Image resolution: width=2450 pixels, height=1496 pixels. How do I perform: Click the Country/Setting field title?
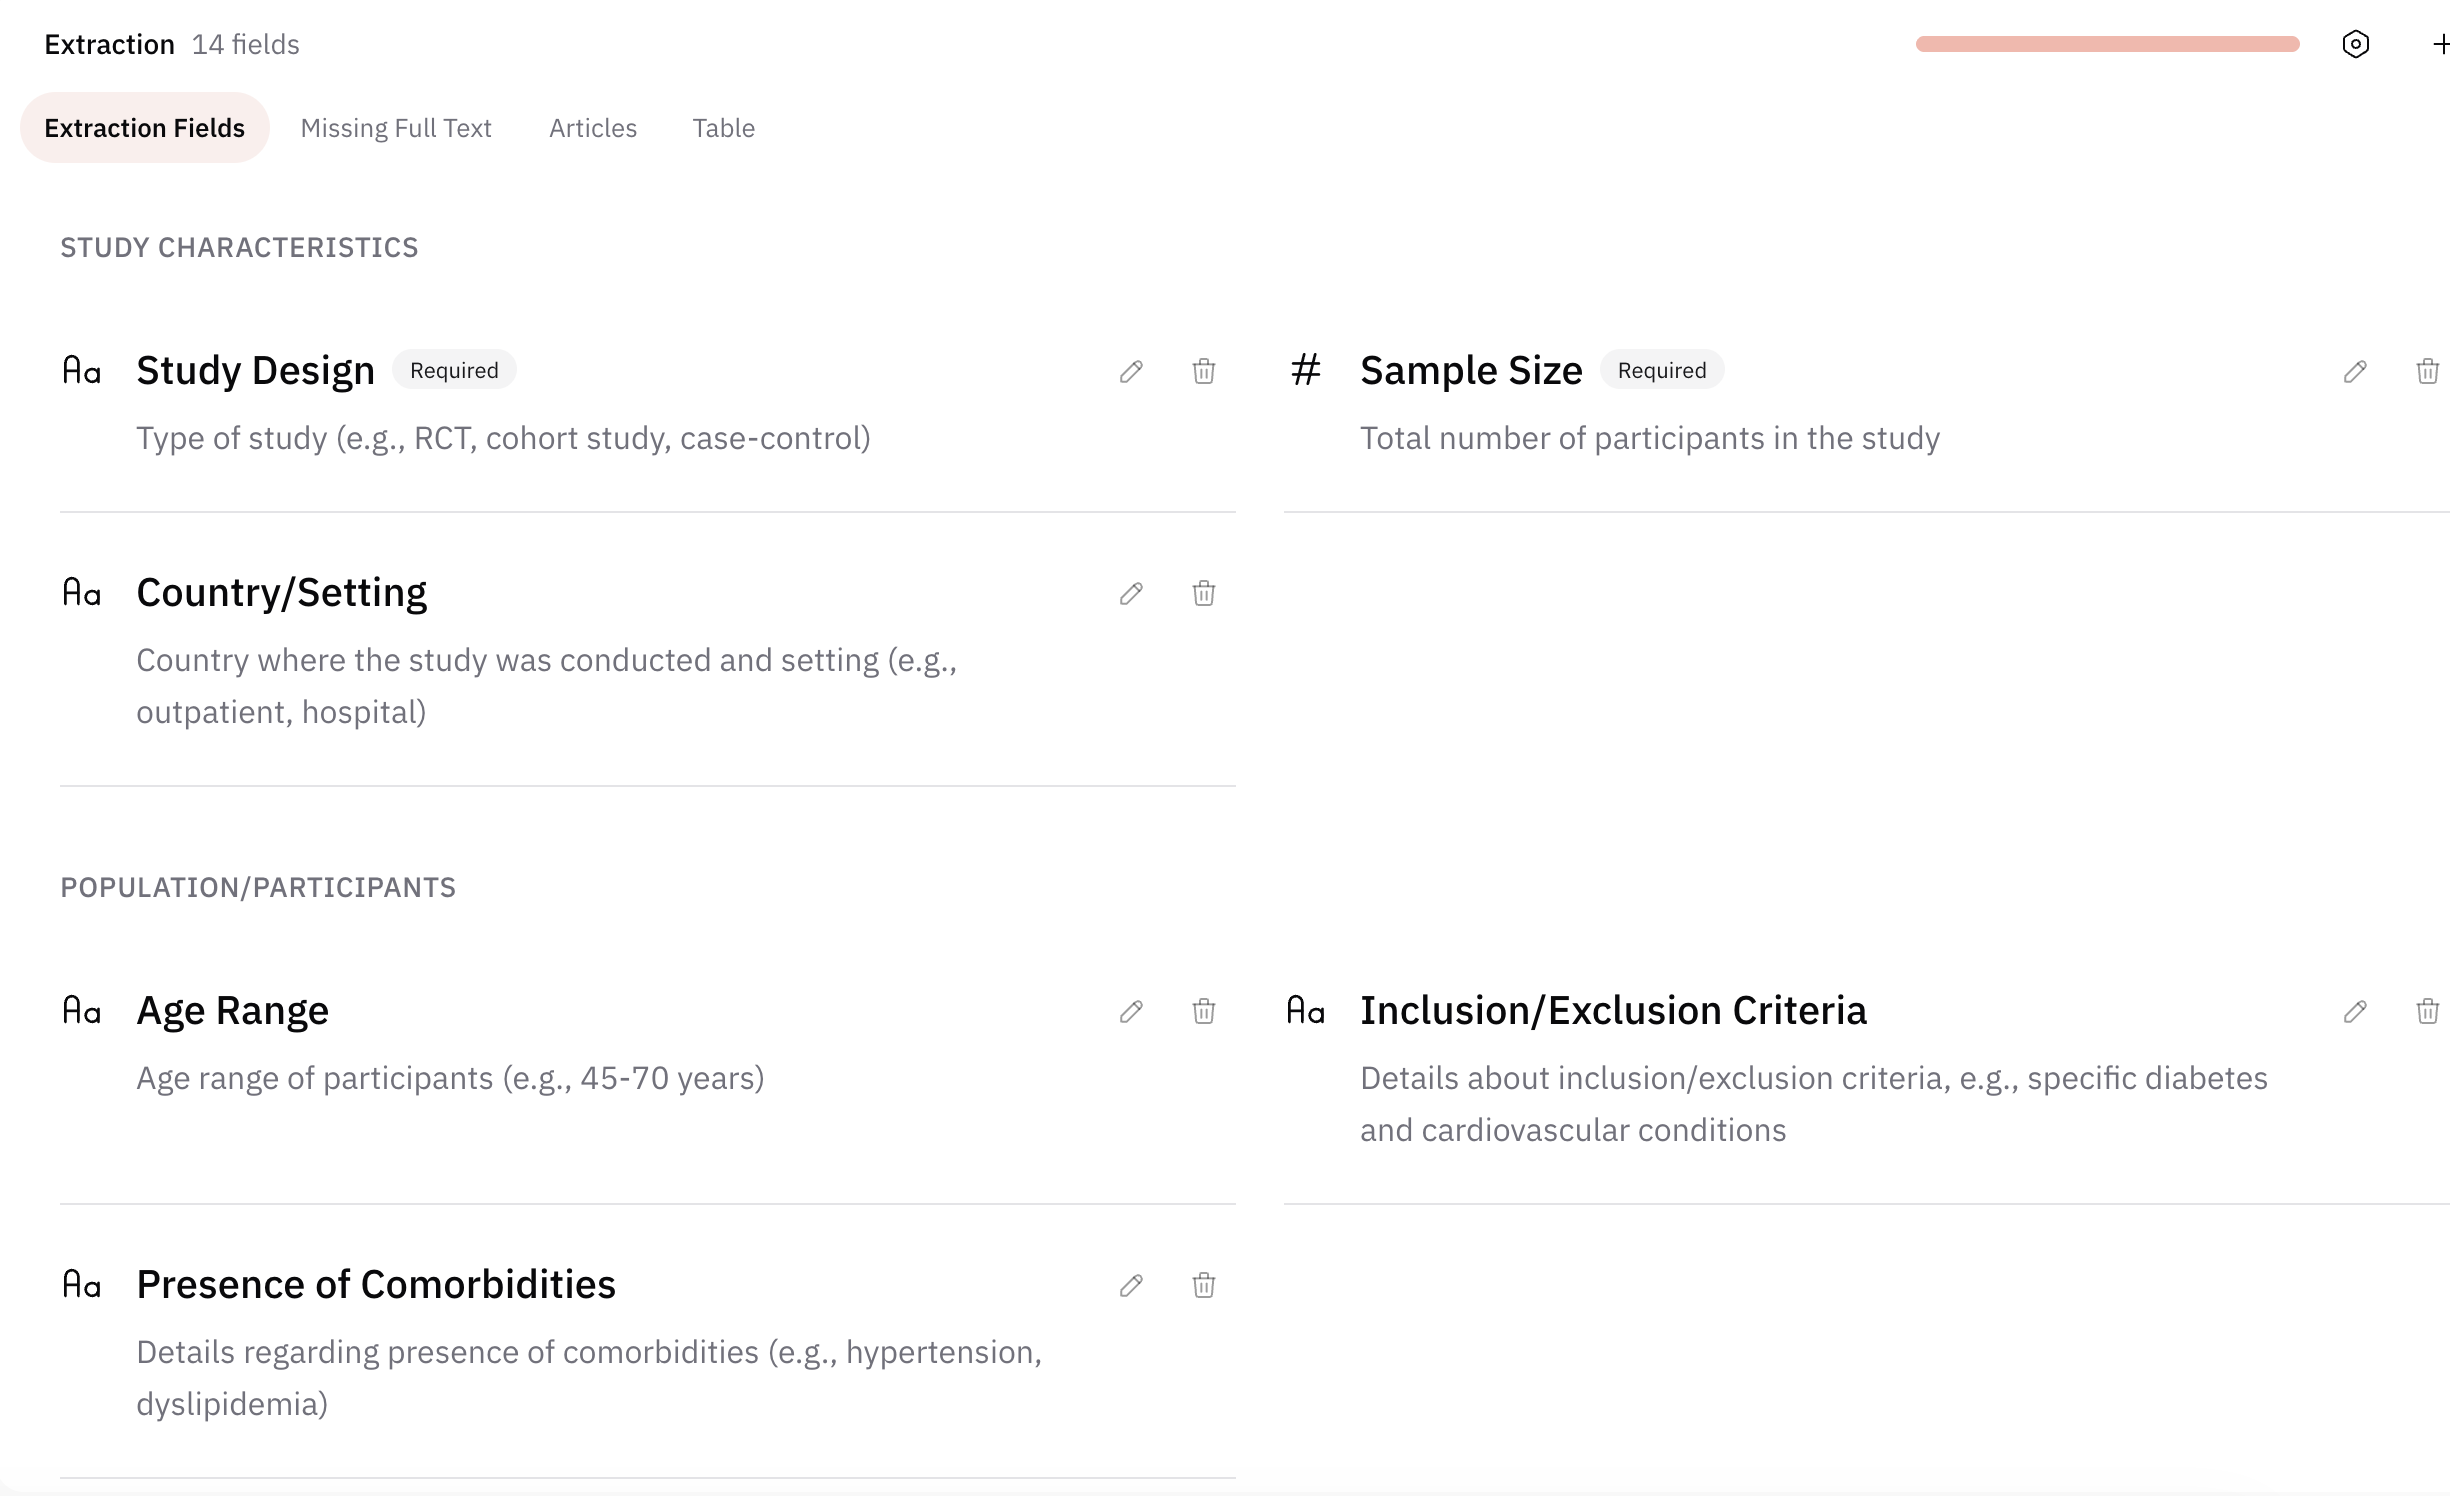282,593
